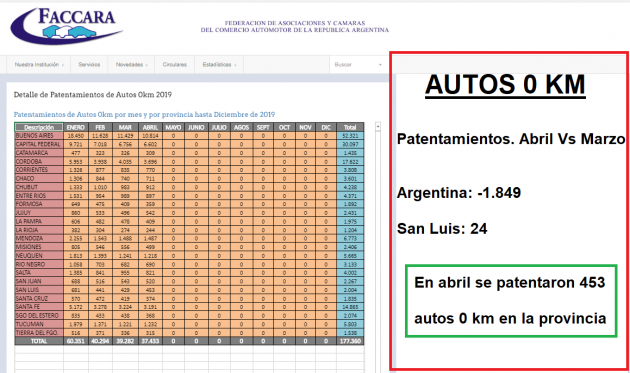Image resolution: width=630 pixels, height=373 pixels.
Task: Open the Circulares menu item
Action: tap(175, 65)
